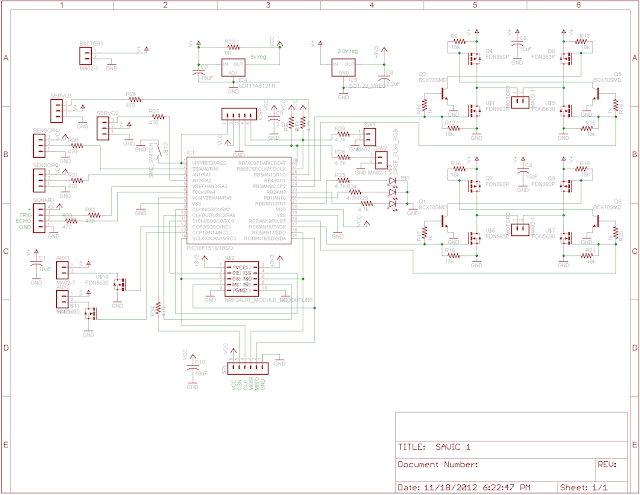Select the 3.0v regulator IC3 box
Image resolution: width=640 pixels, height=495 pixels.
tap(343, 67)
